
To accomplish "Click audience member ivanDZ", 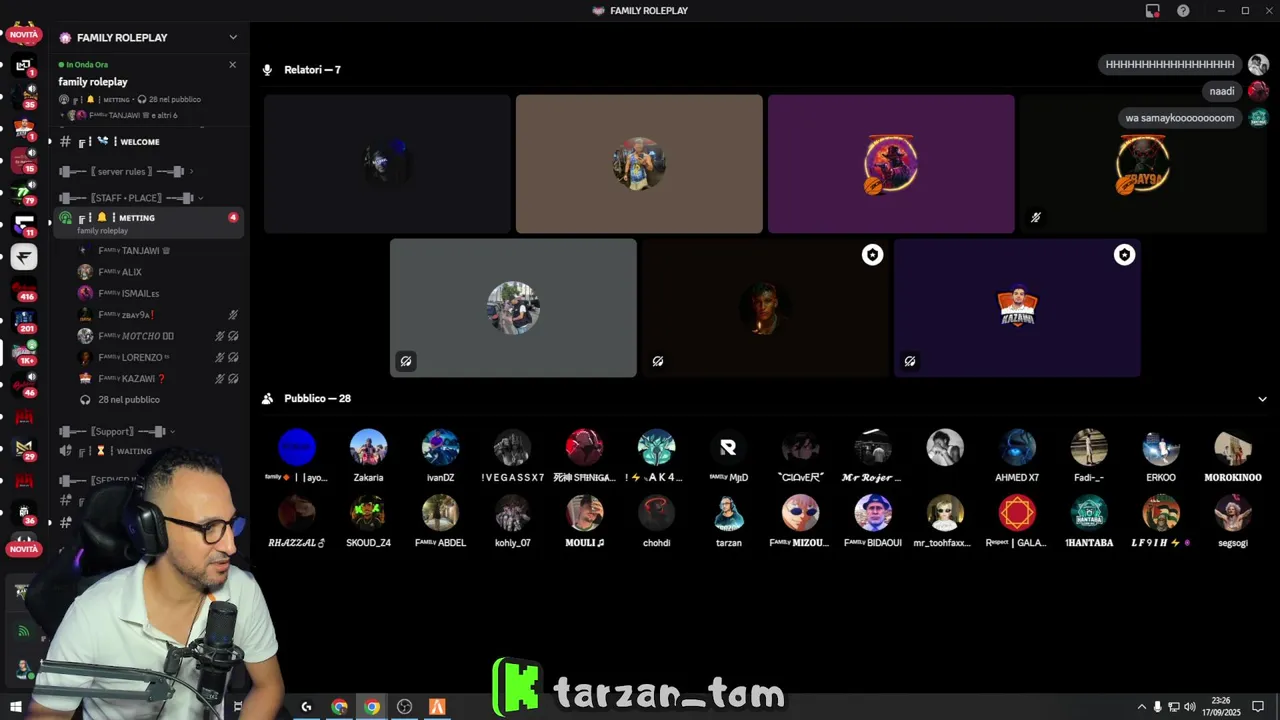I will (440, 455).
